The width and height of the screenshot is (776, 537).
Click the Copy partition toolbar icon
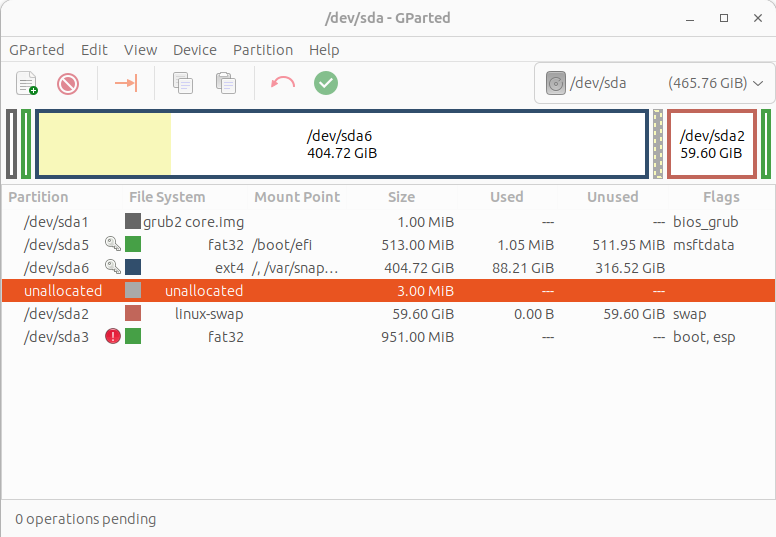coord(183,83)
